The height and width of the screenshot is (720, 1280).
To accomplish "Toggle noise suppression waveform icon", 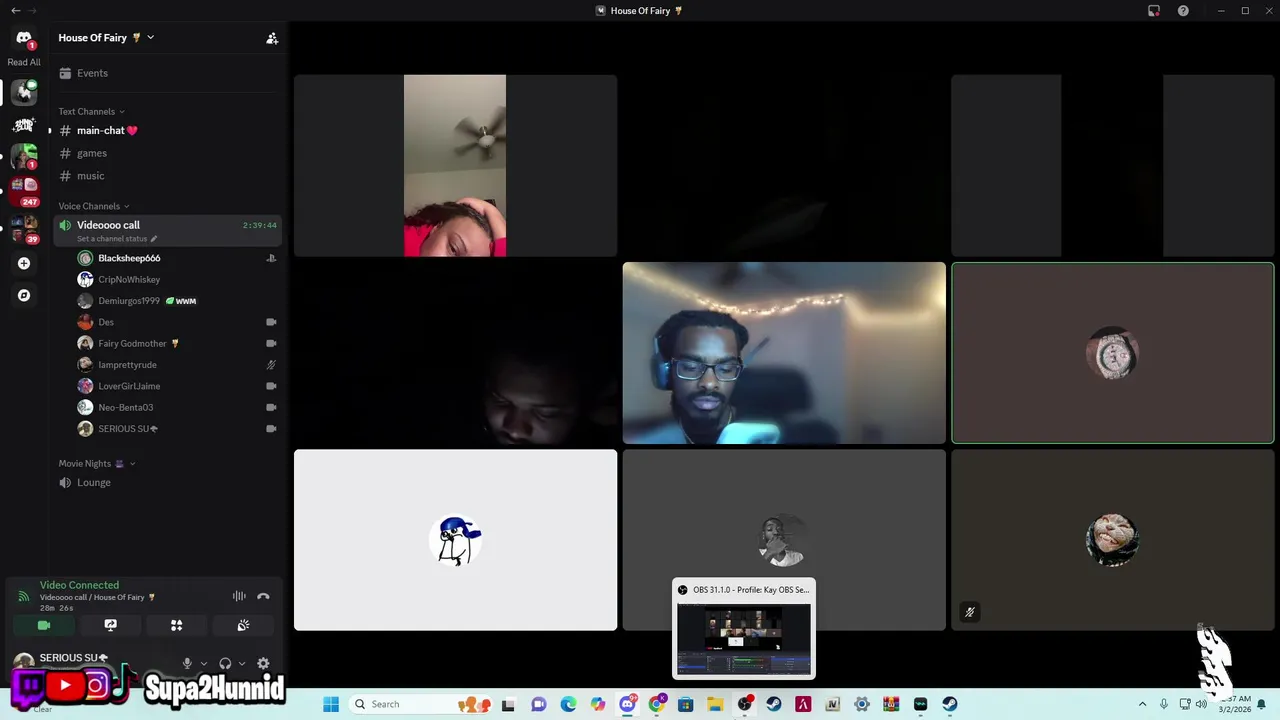I will 239,597.
